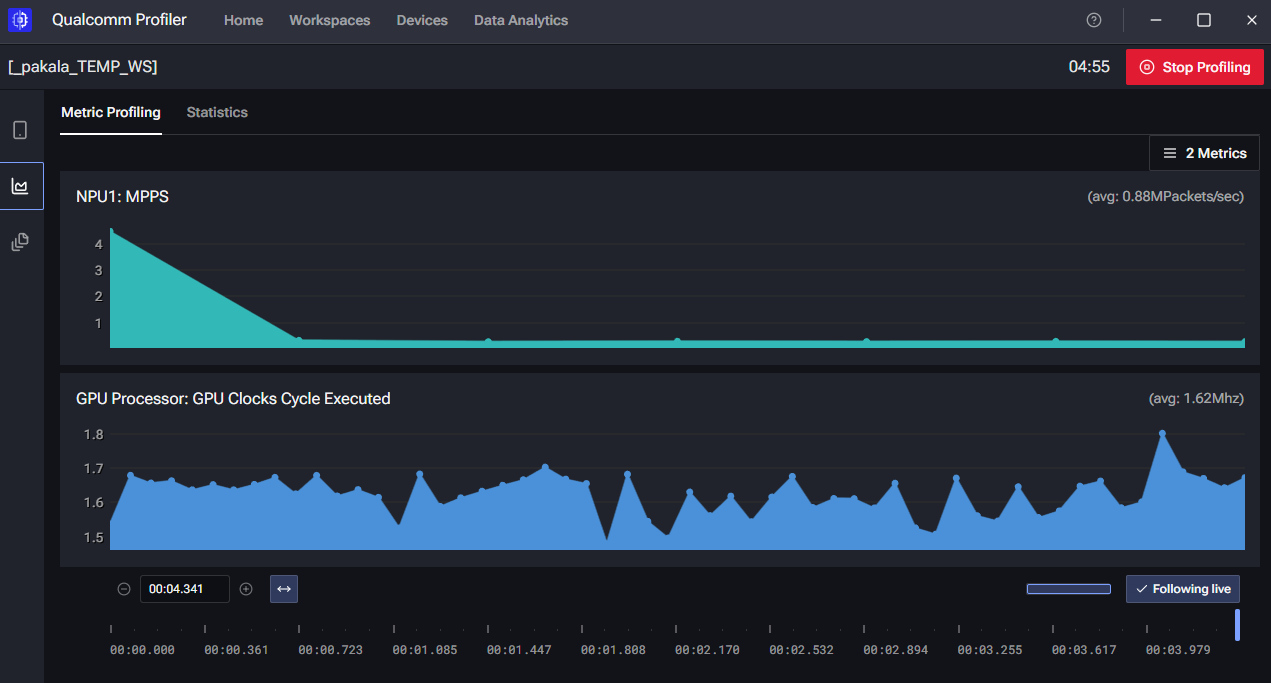Click the zoom out minus icon
1271x683 pixels.
coord(124,589)
